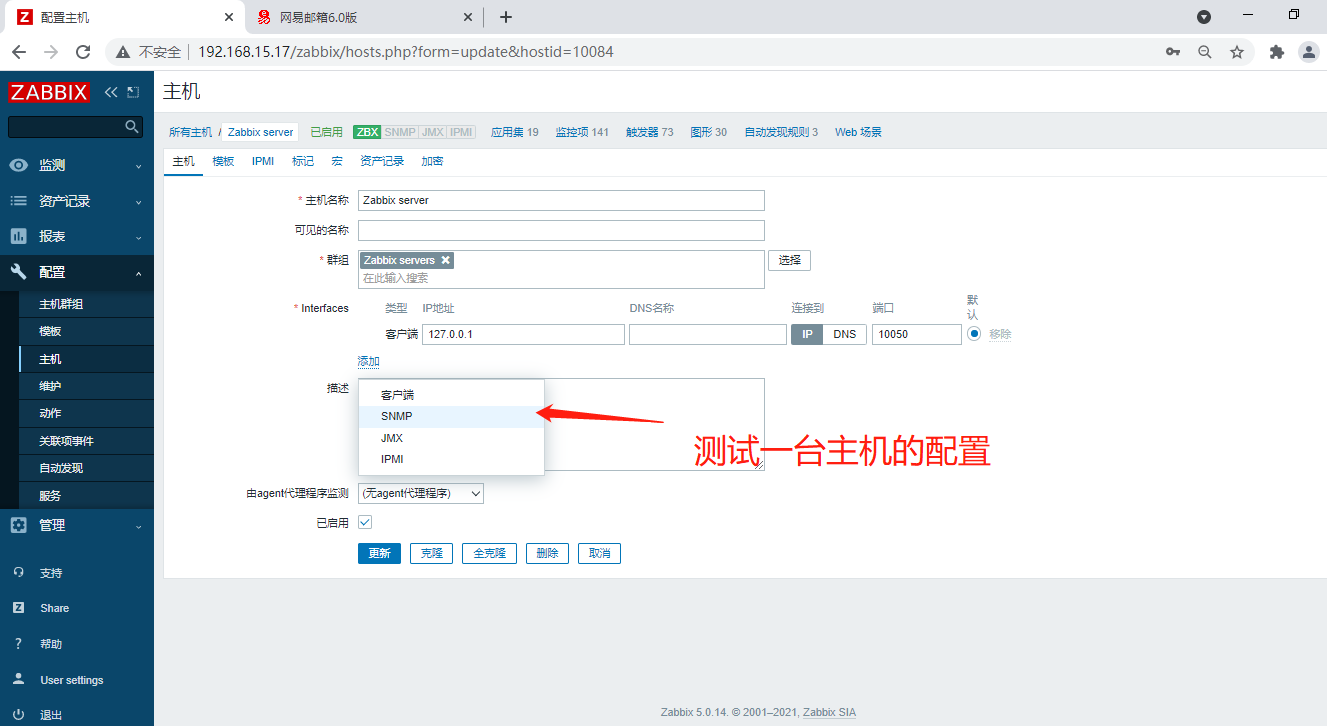Click the 选择 group button

coord(790,260)
